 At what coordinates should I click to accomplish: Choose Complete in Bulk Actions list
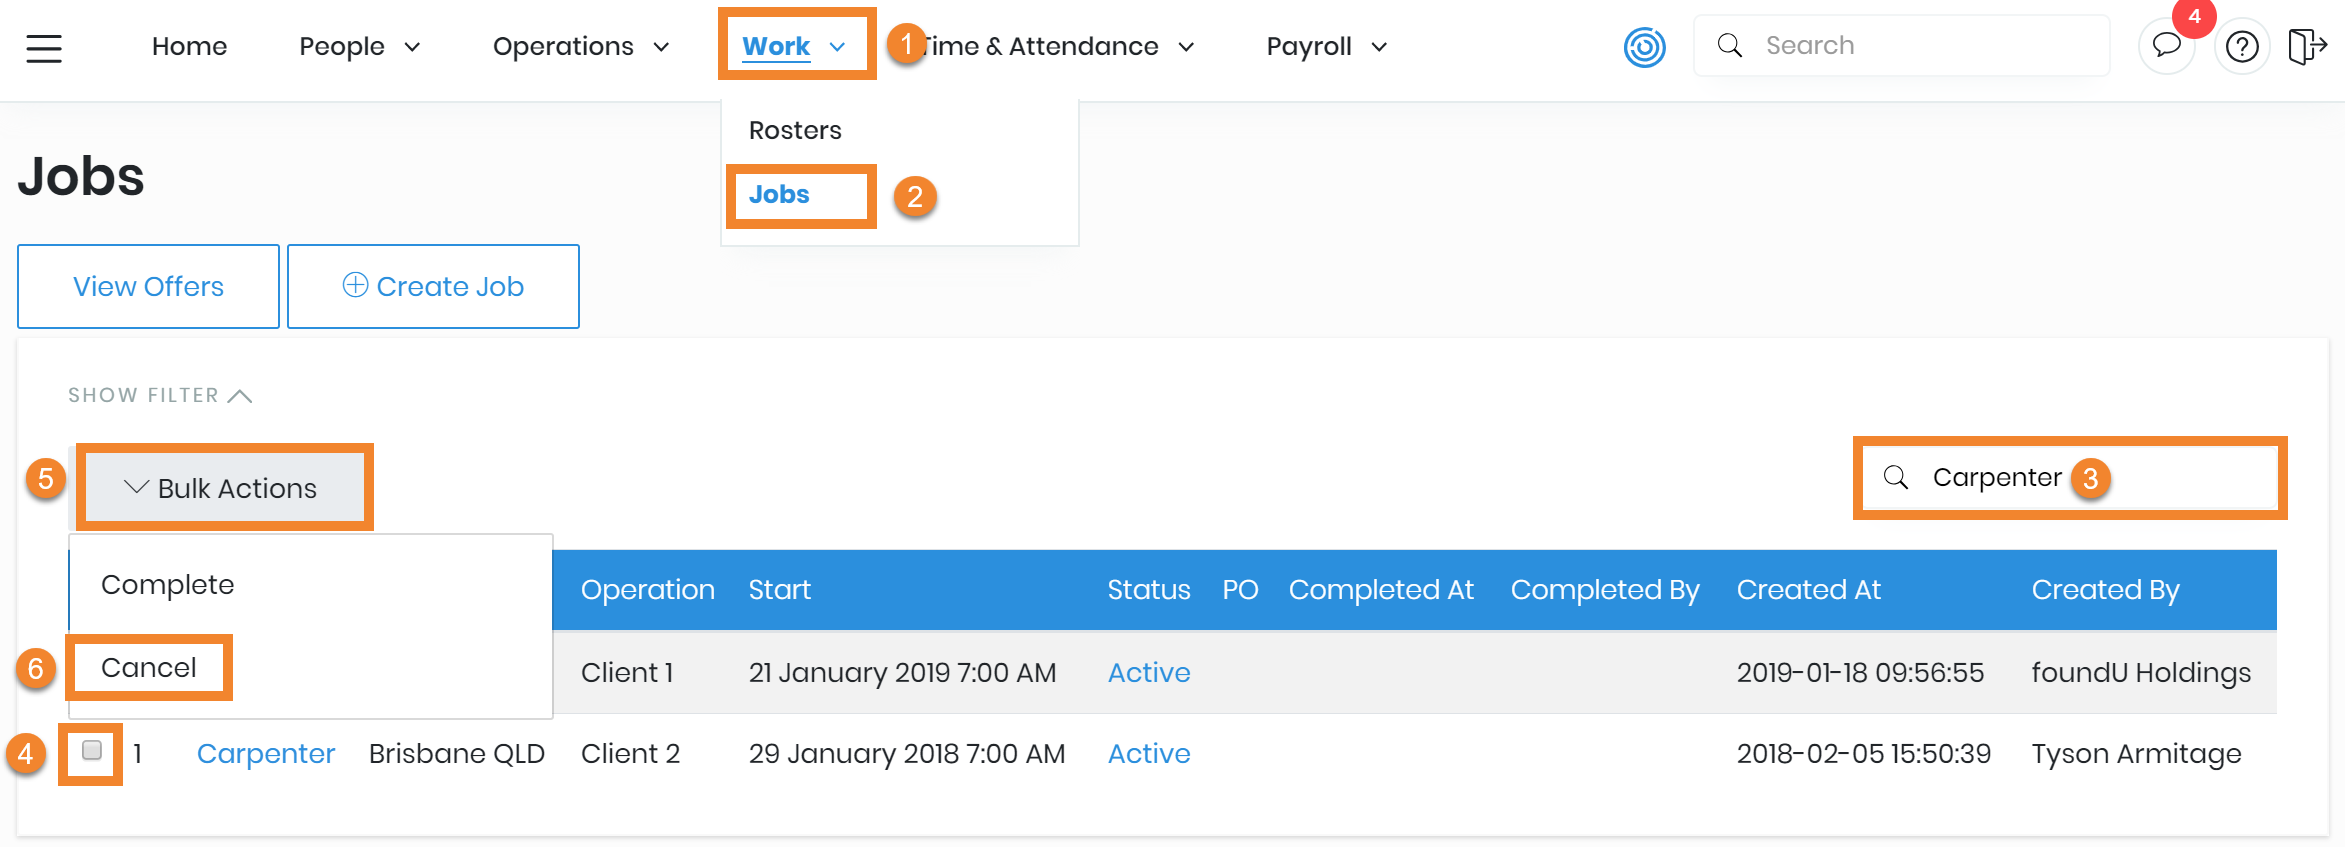(167, 584)
